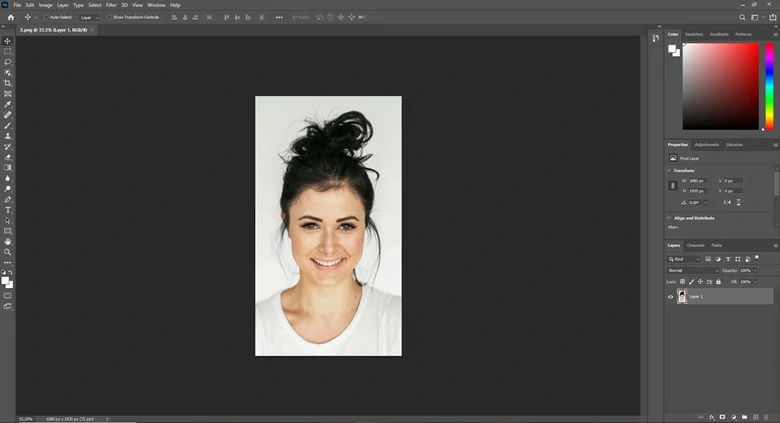780x423 pixels.
Task: Select the Hand tool
Action: [7, 241]
